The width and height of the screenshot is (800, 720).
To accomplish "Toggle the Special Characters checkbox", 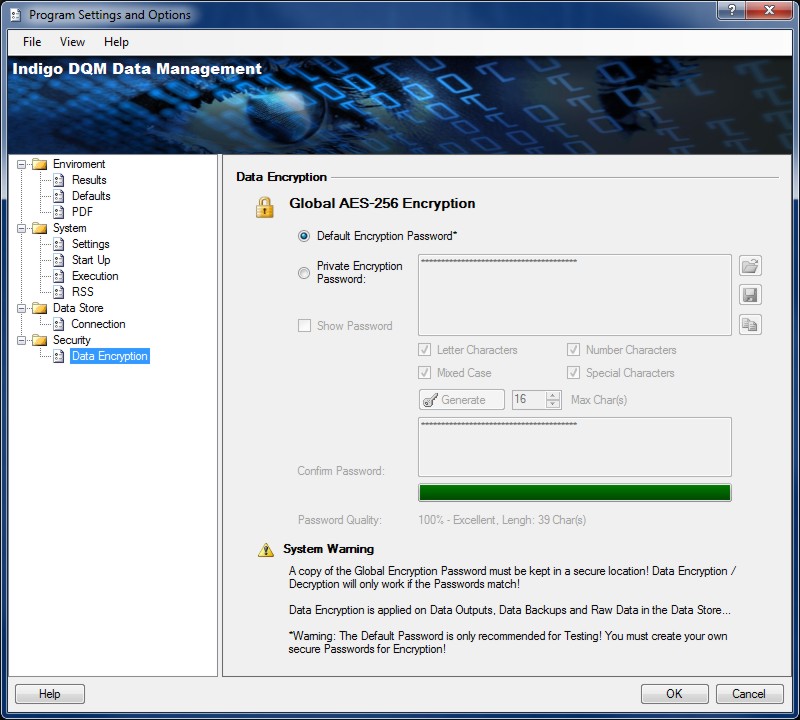I will click(573, 373).
